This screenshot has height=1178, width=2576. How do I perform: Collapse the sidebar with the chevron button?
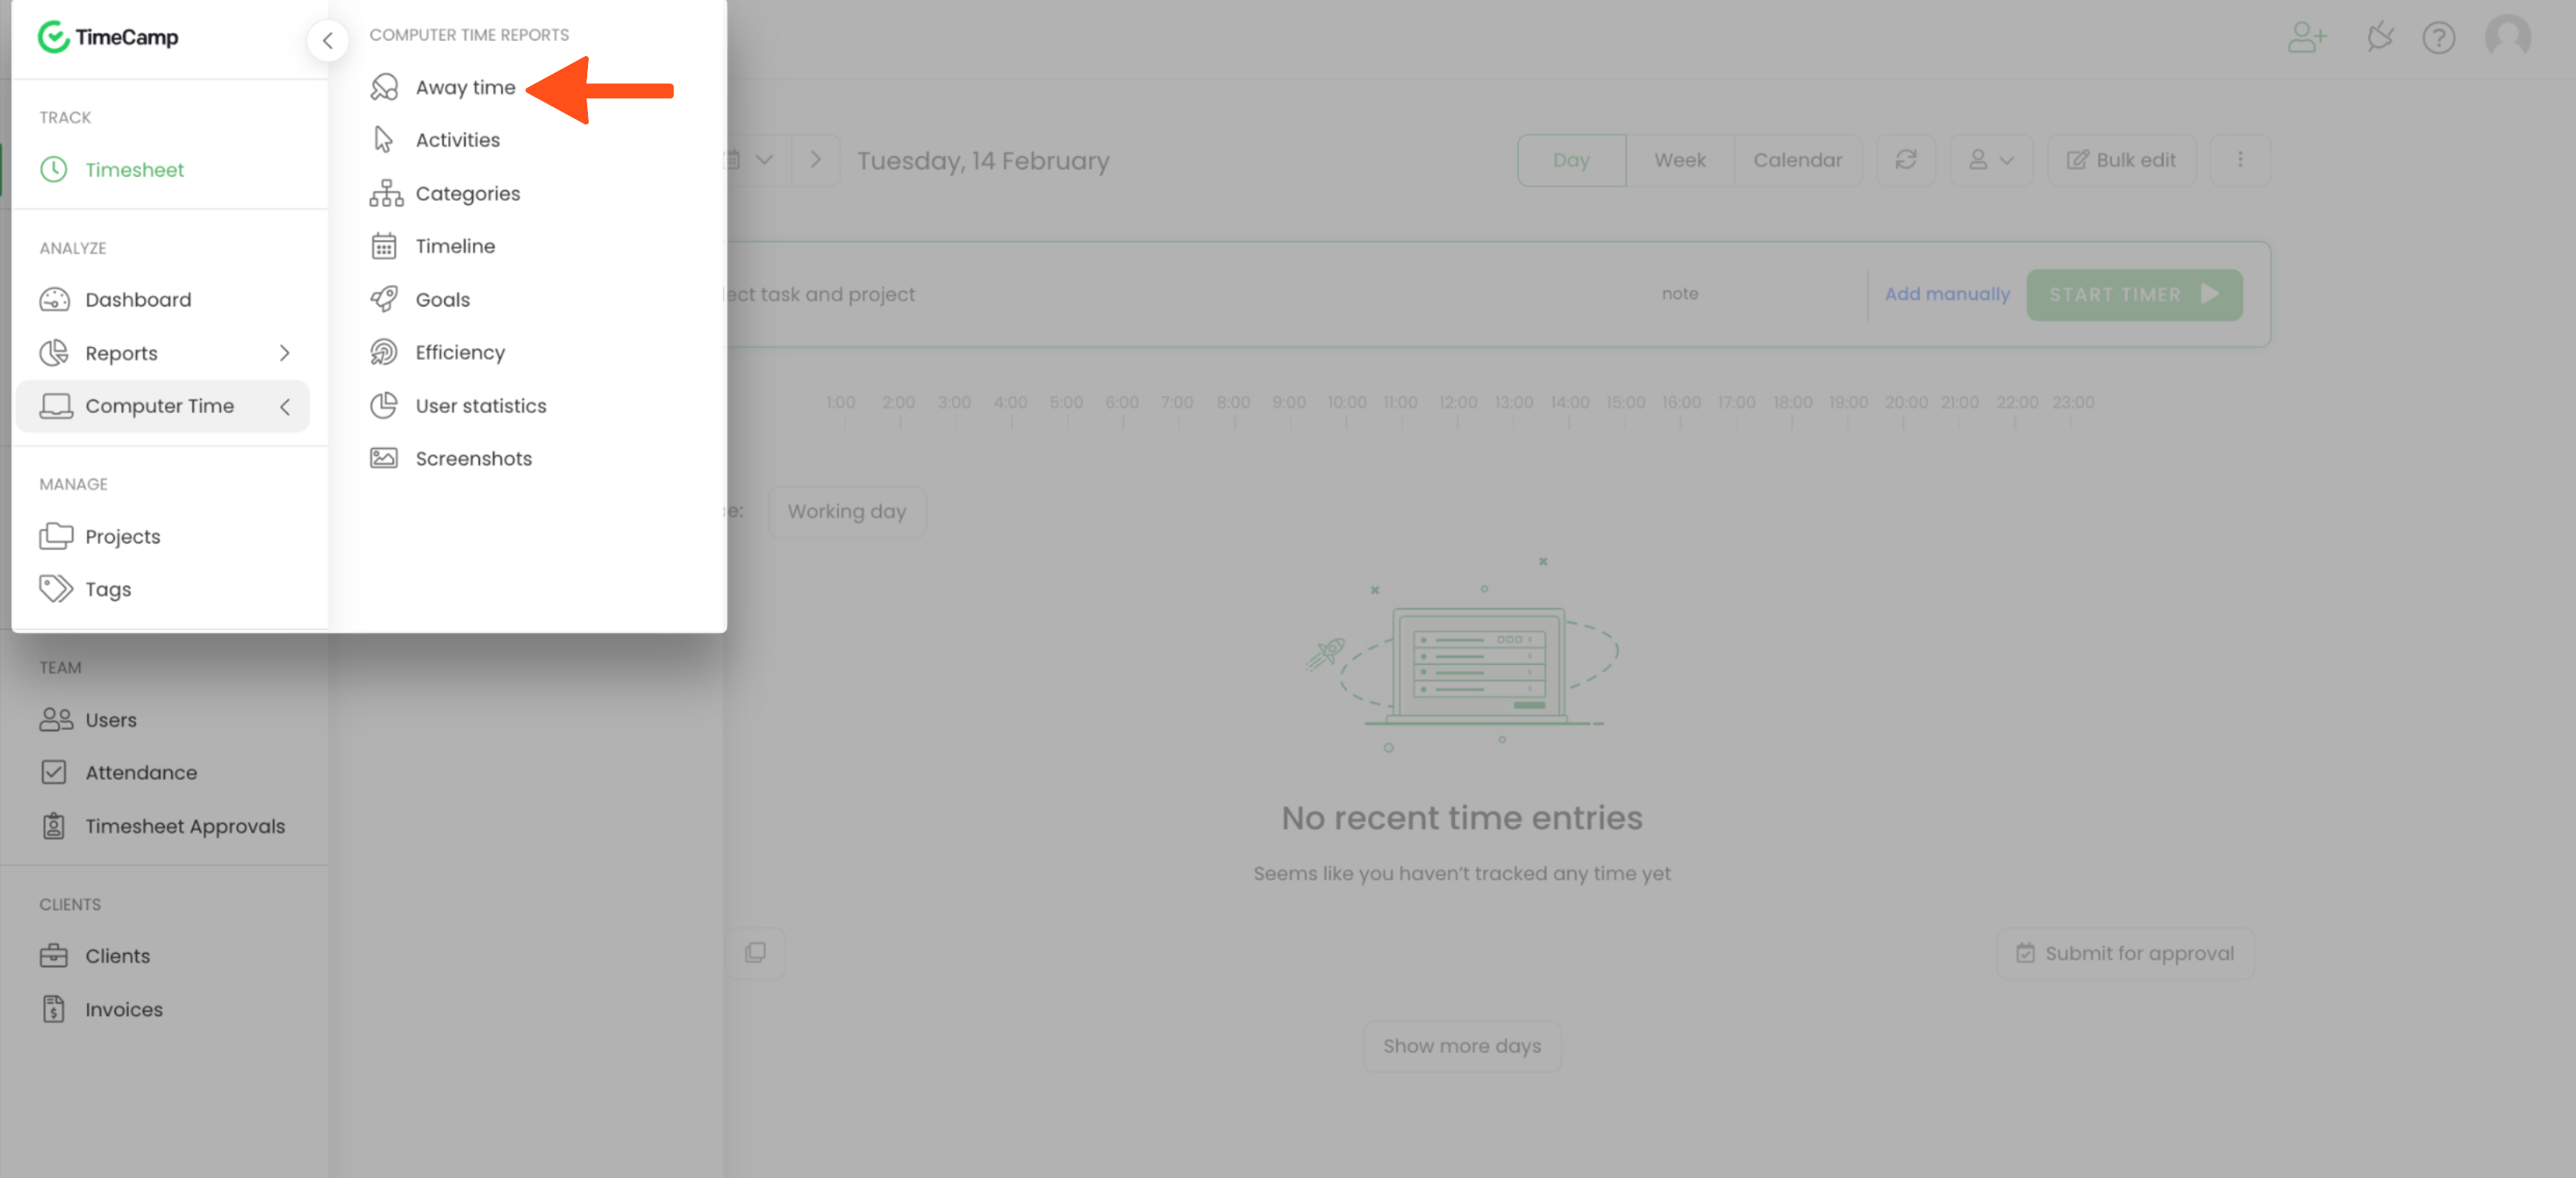point(327,41)
